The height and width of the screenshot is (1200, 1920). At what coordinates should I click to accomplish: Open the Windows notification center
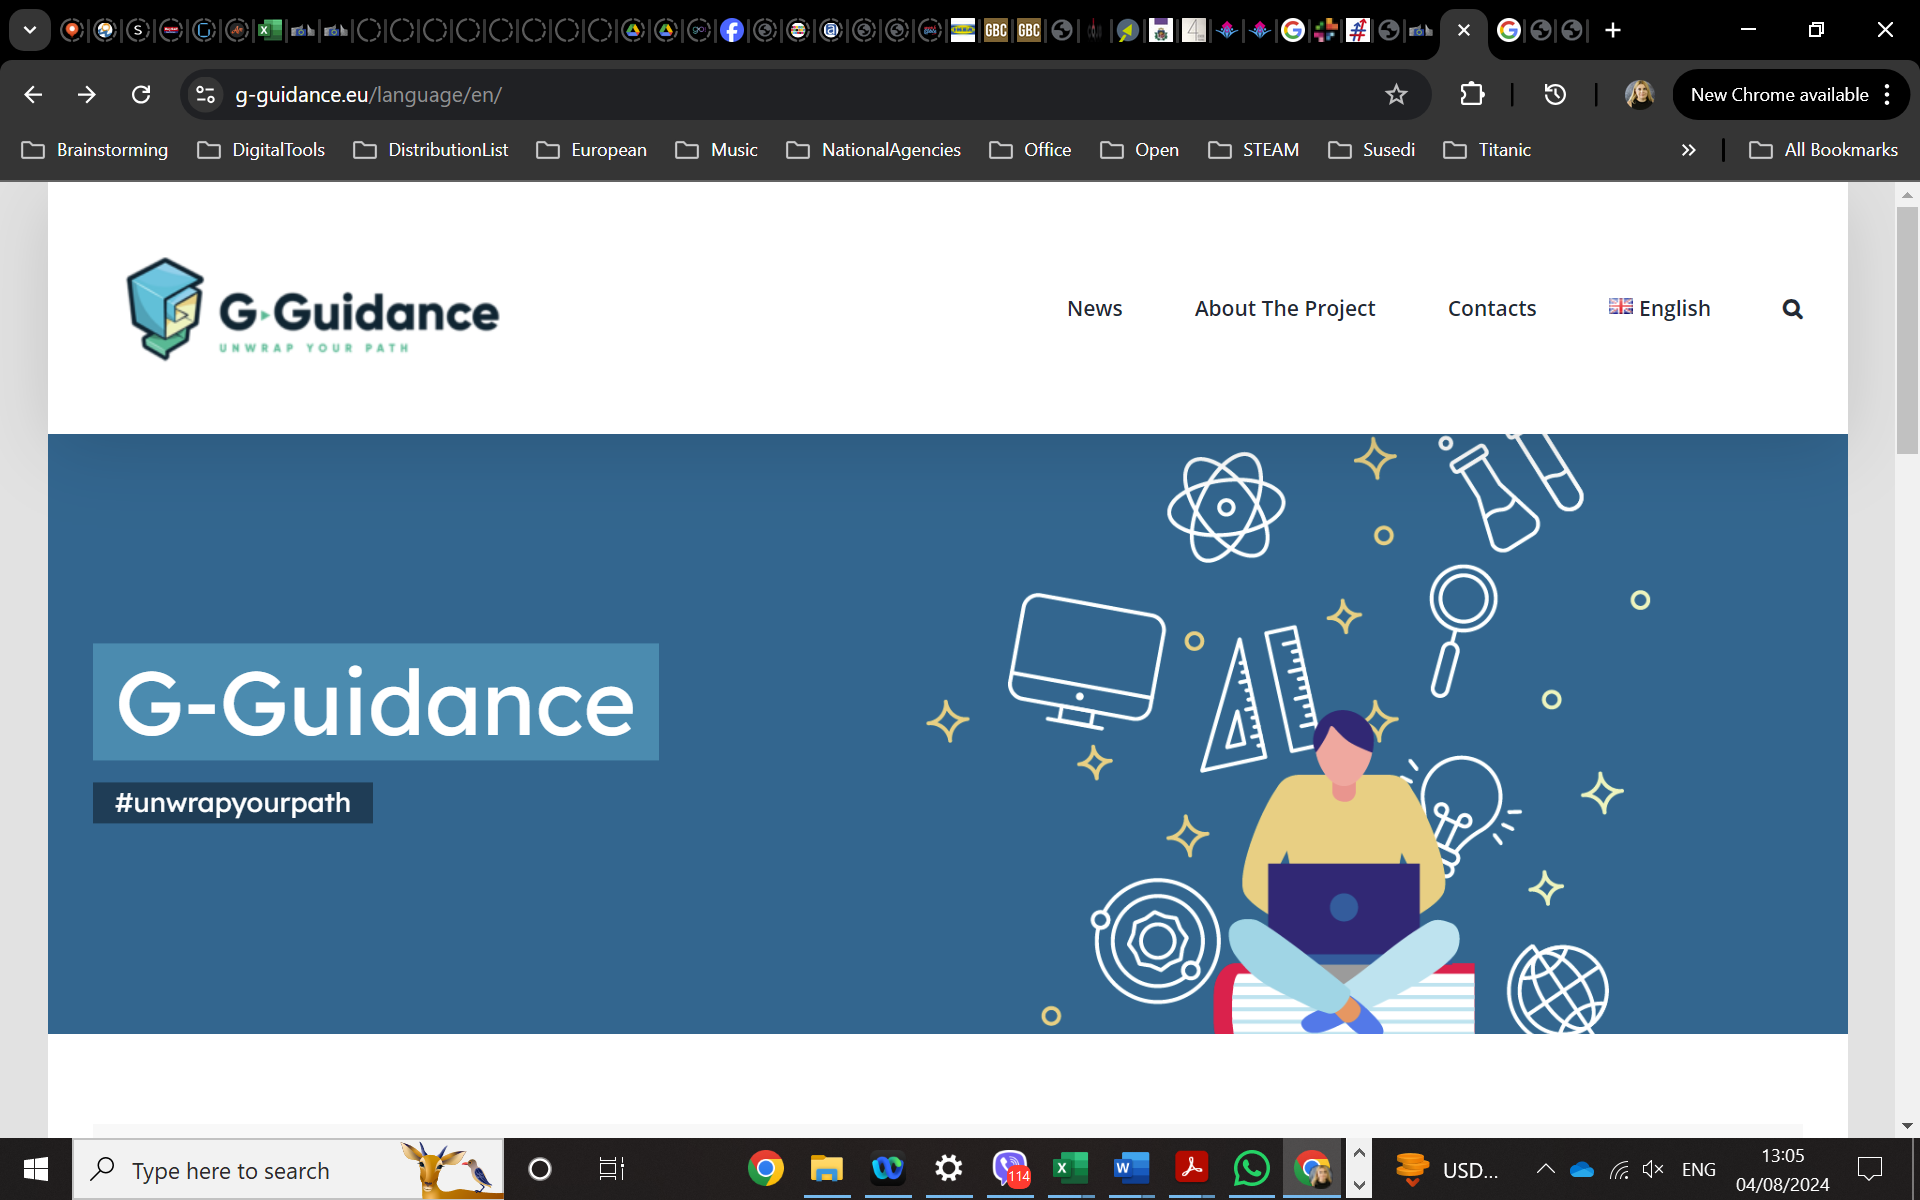[1870, 1169]
